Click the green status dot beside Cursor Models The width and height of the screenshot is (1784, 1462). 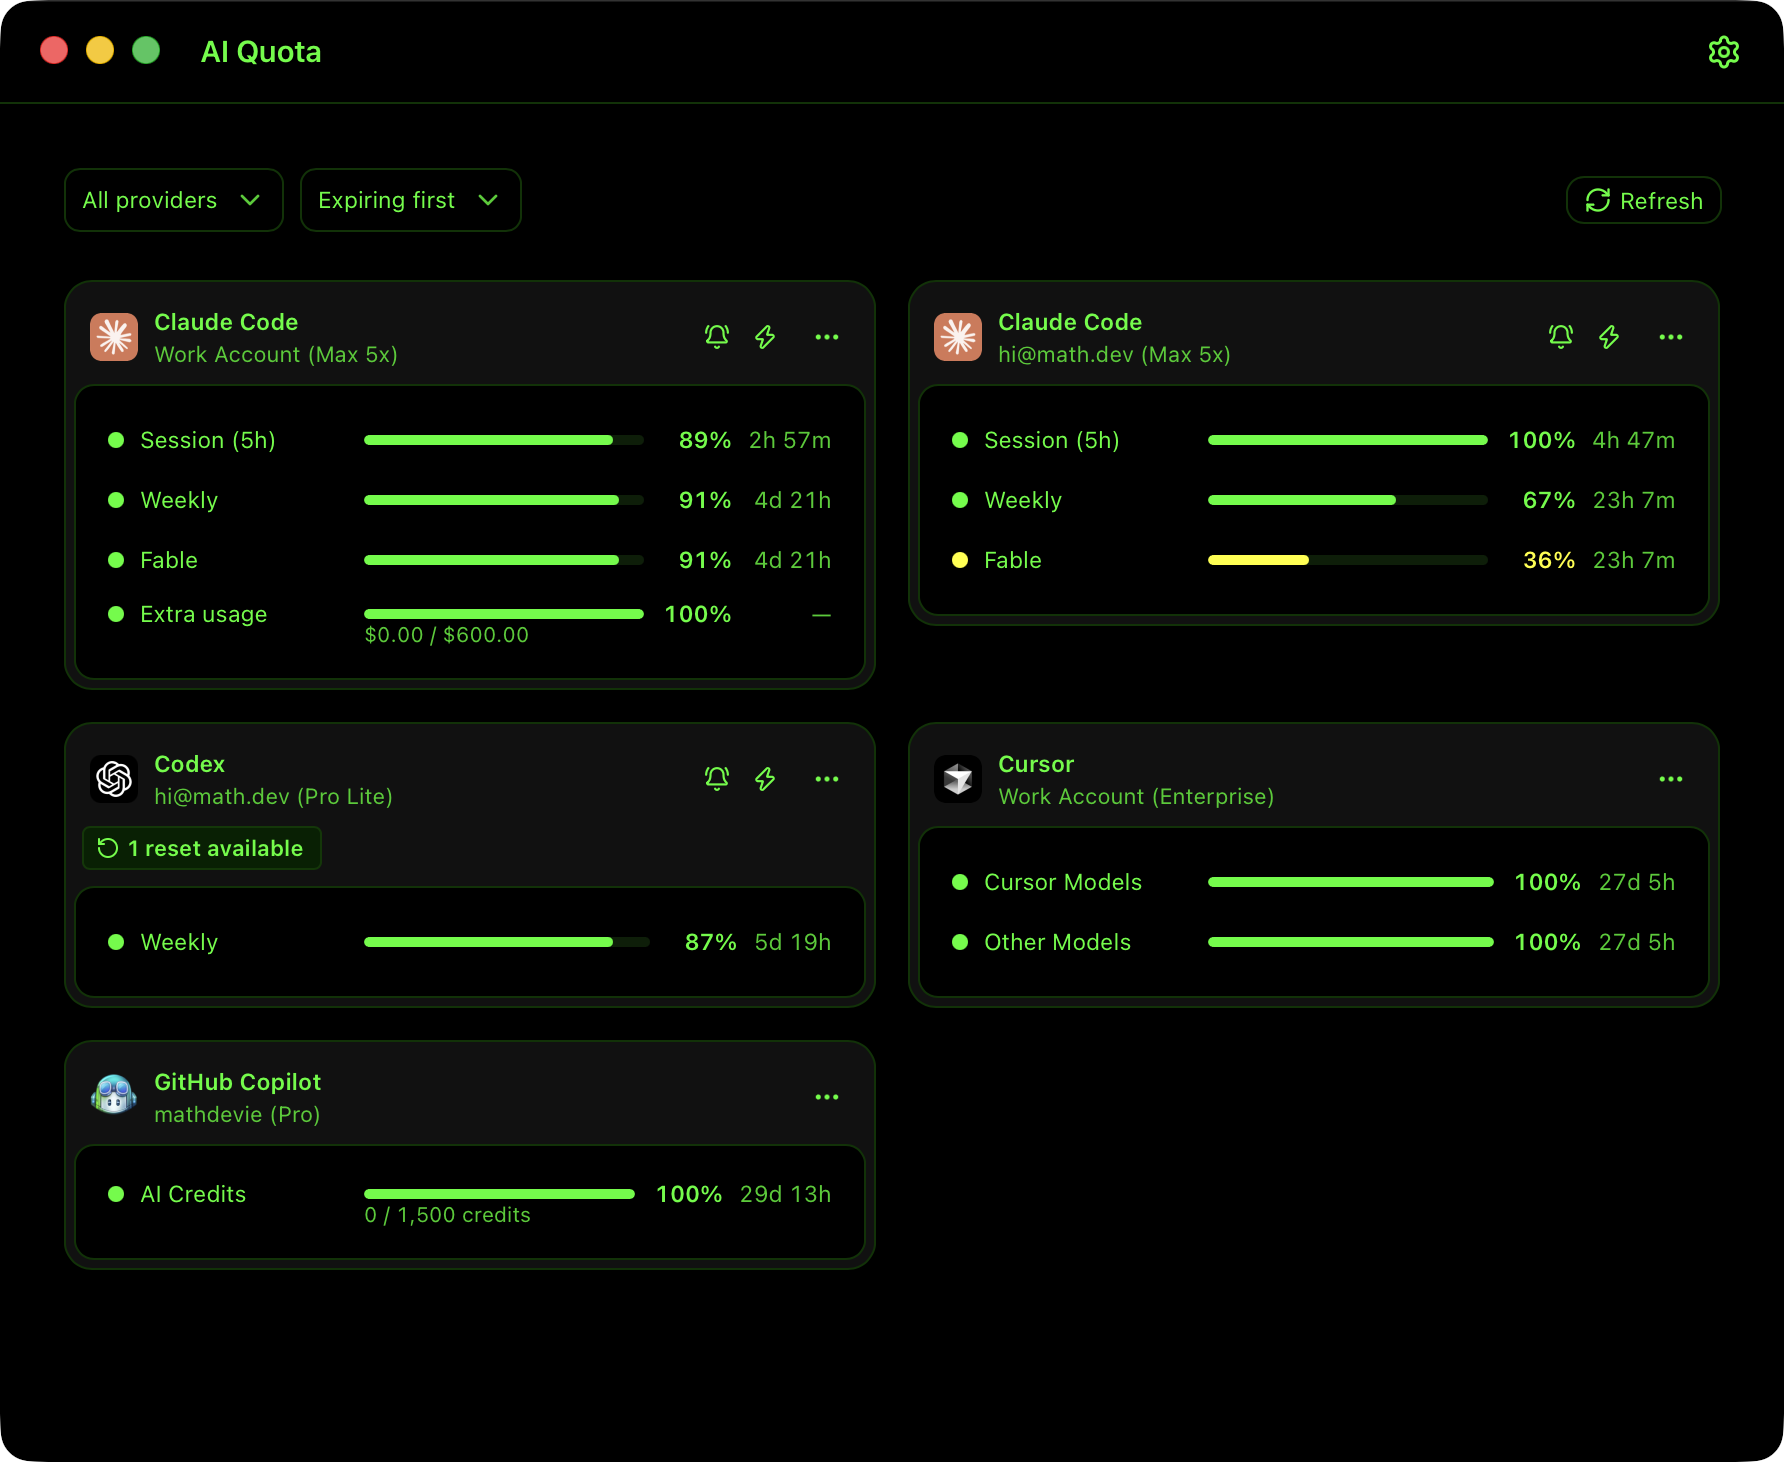pos(960,882)
